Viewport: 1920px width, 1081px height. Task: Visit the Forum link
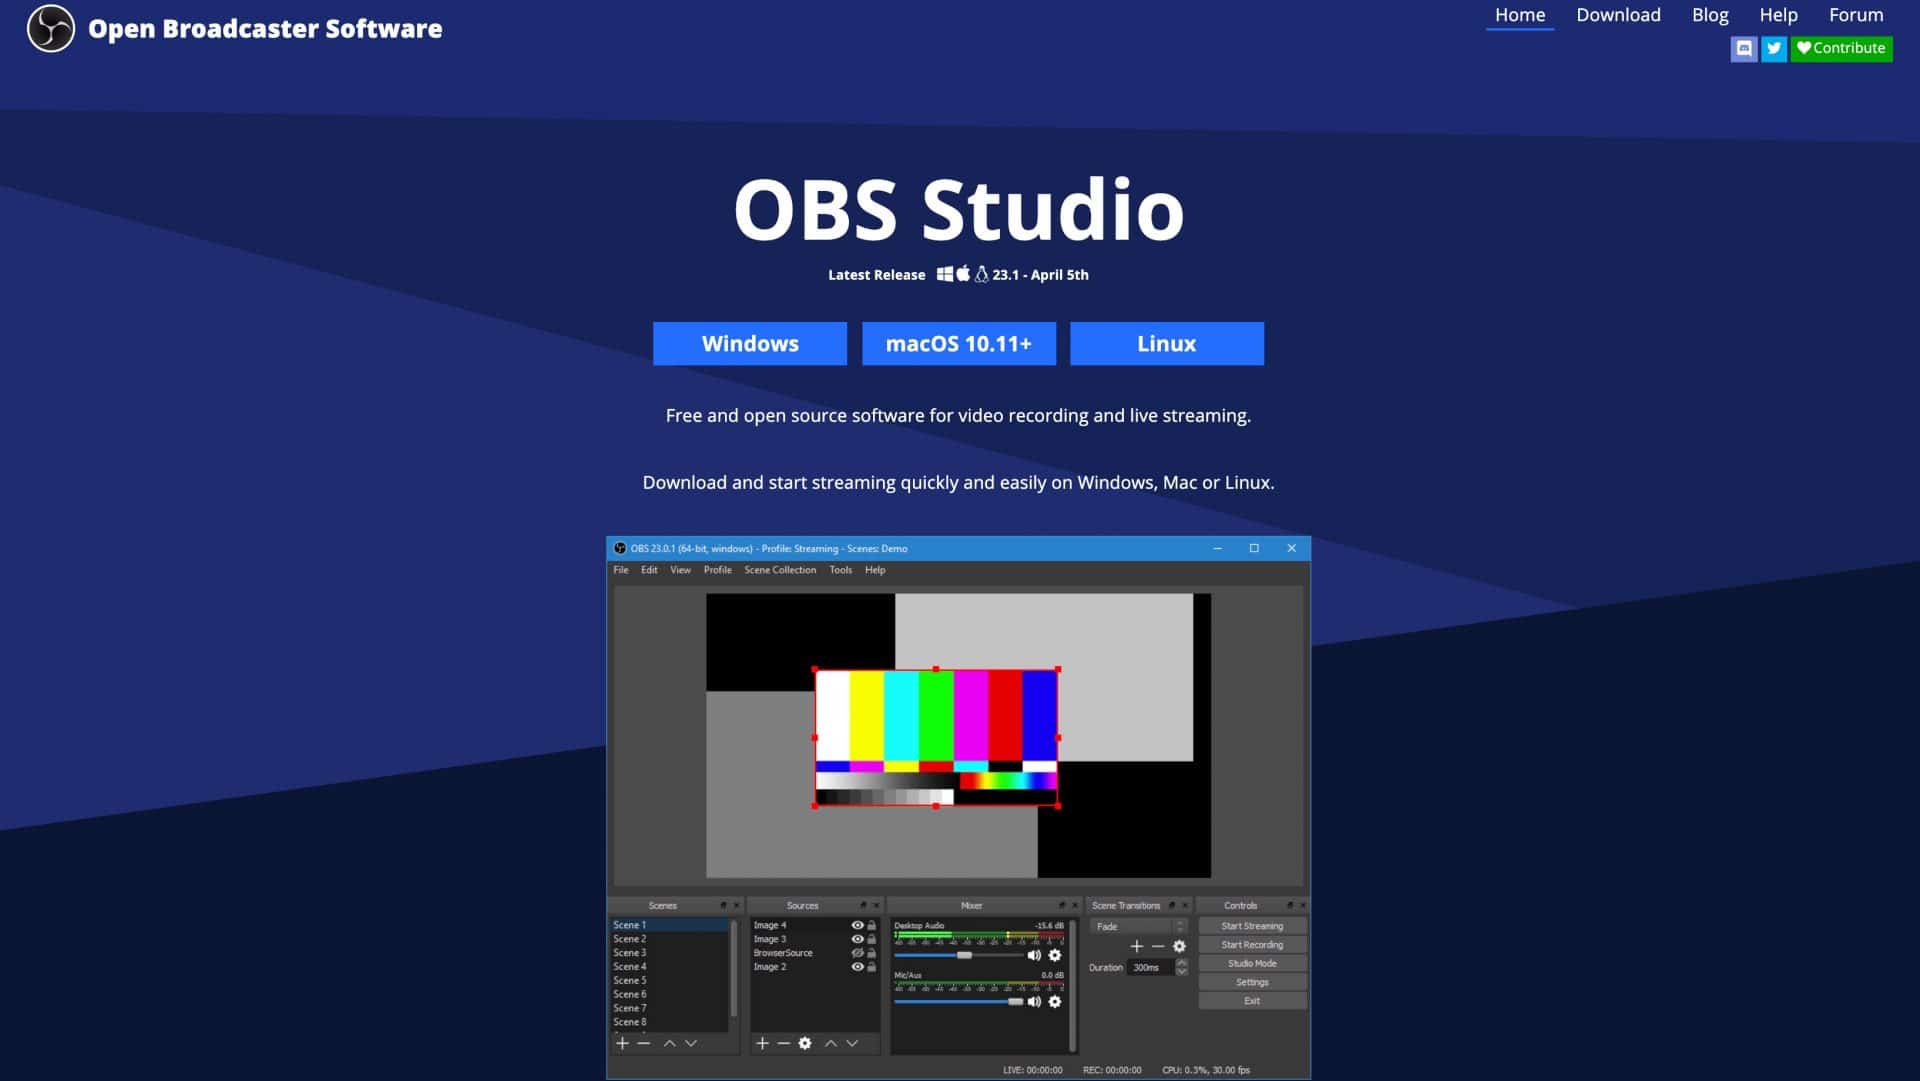tap(1856, 15)
